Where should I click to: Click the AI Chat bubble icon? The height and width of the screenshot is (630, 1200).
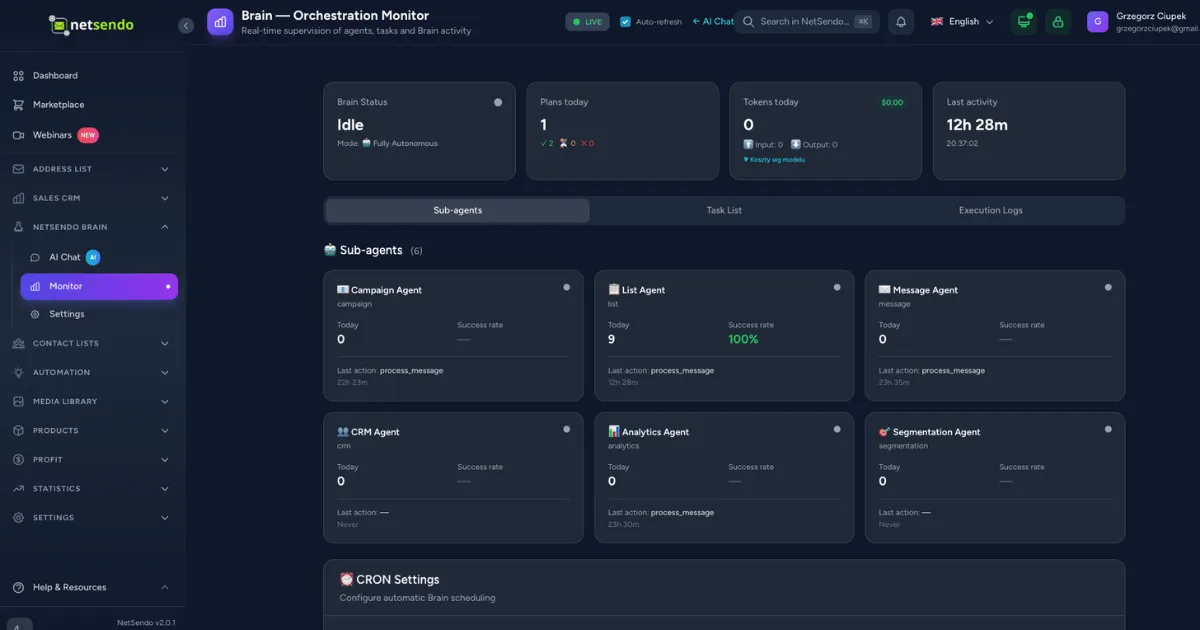point(35,257)
